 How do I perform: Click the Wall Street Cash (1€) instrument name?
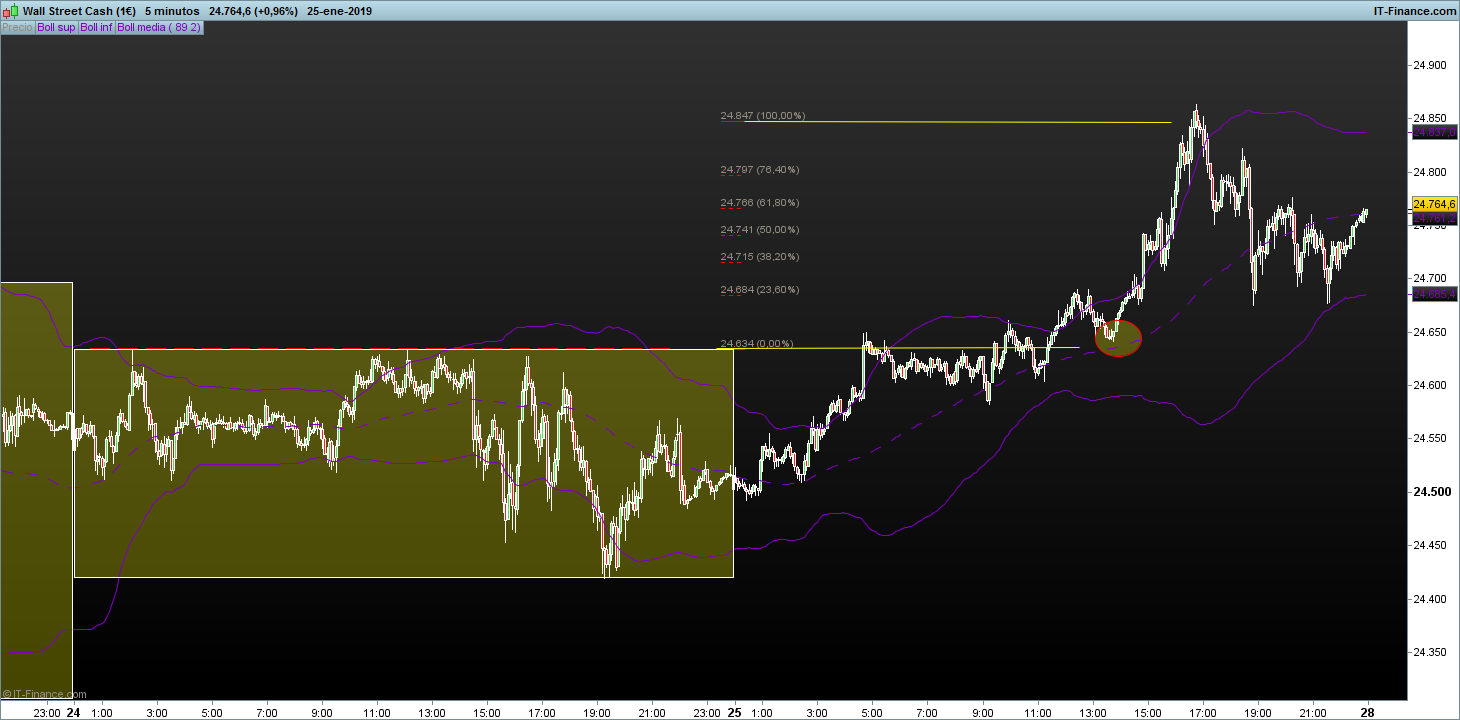coord(79,10)
